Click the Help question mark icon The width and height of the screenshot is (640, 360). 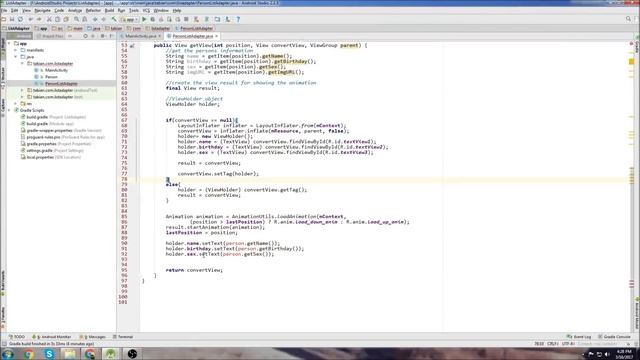(238, 19)
